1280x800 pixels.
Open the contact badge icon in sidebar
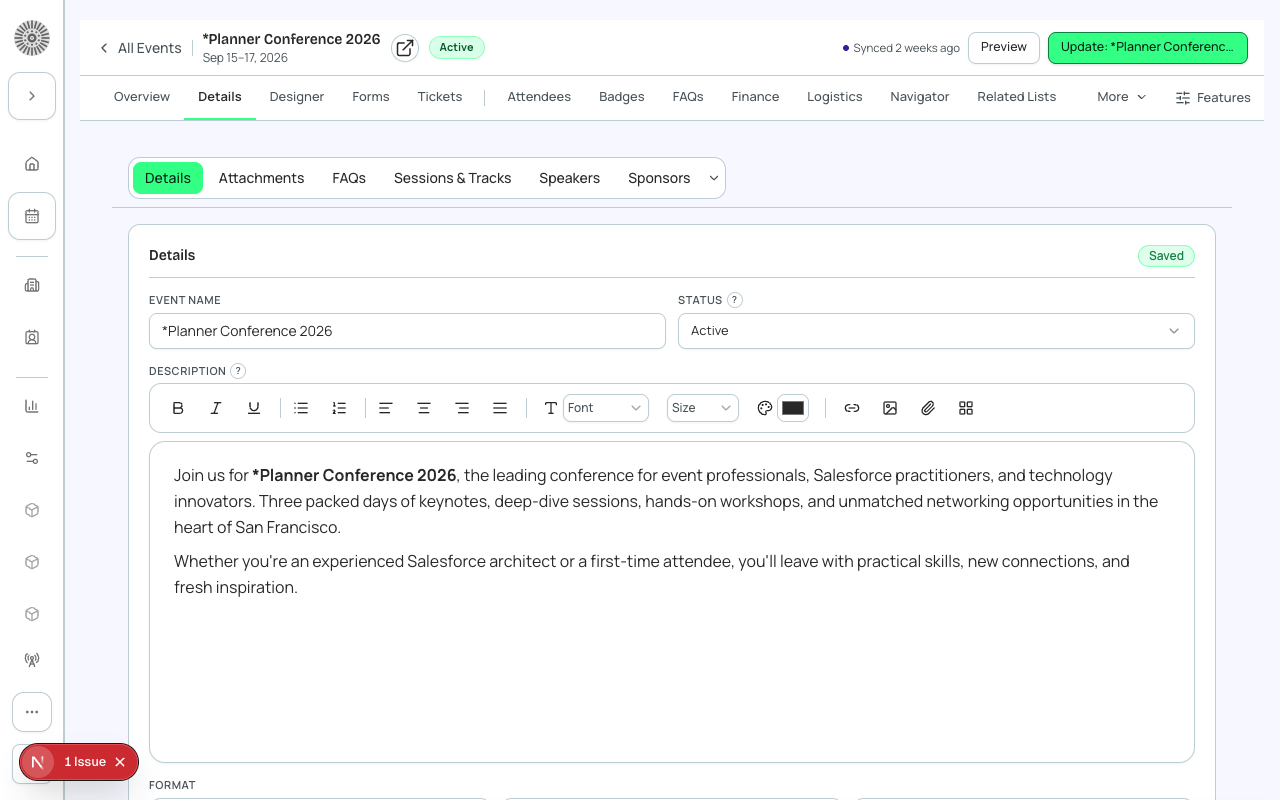(x=32, y=338)
